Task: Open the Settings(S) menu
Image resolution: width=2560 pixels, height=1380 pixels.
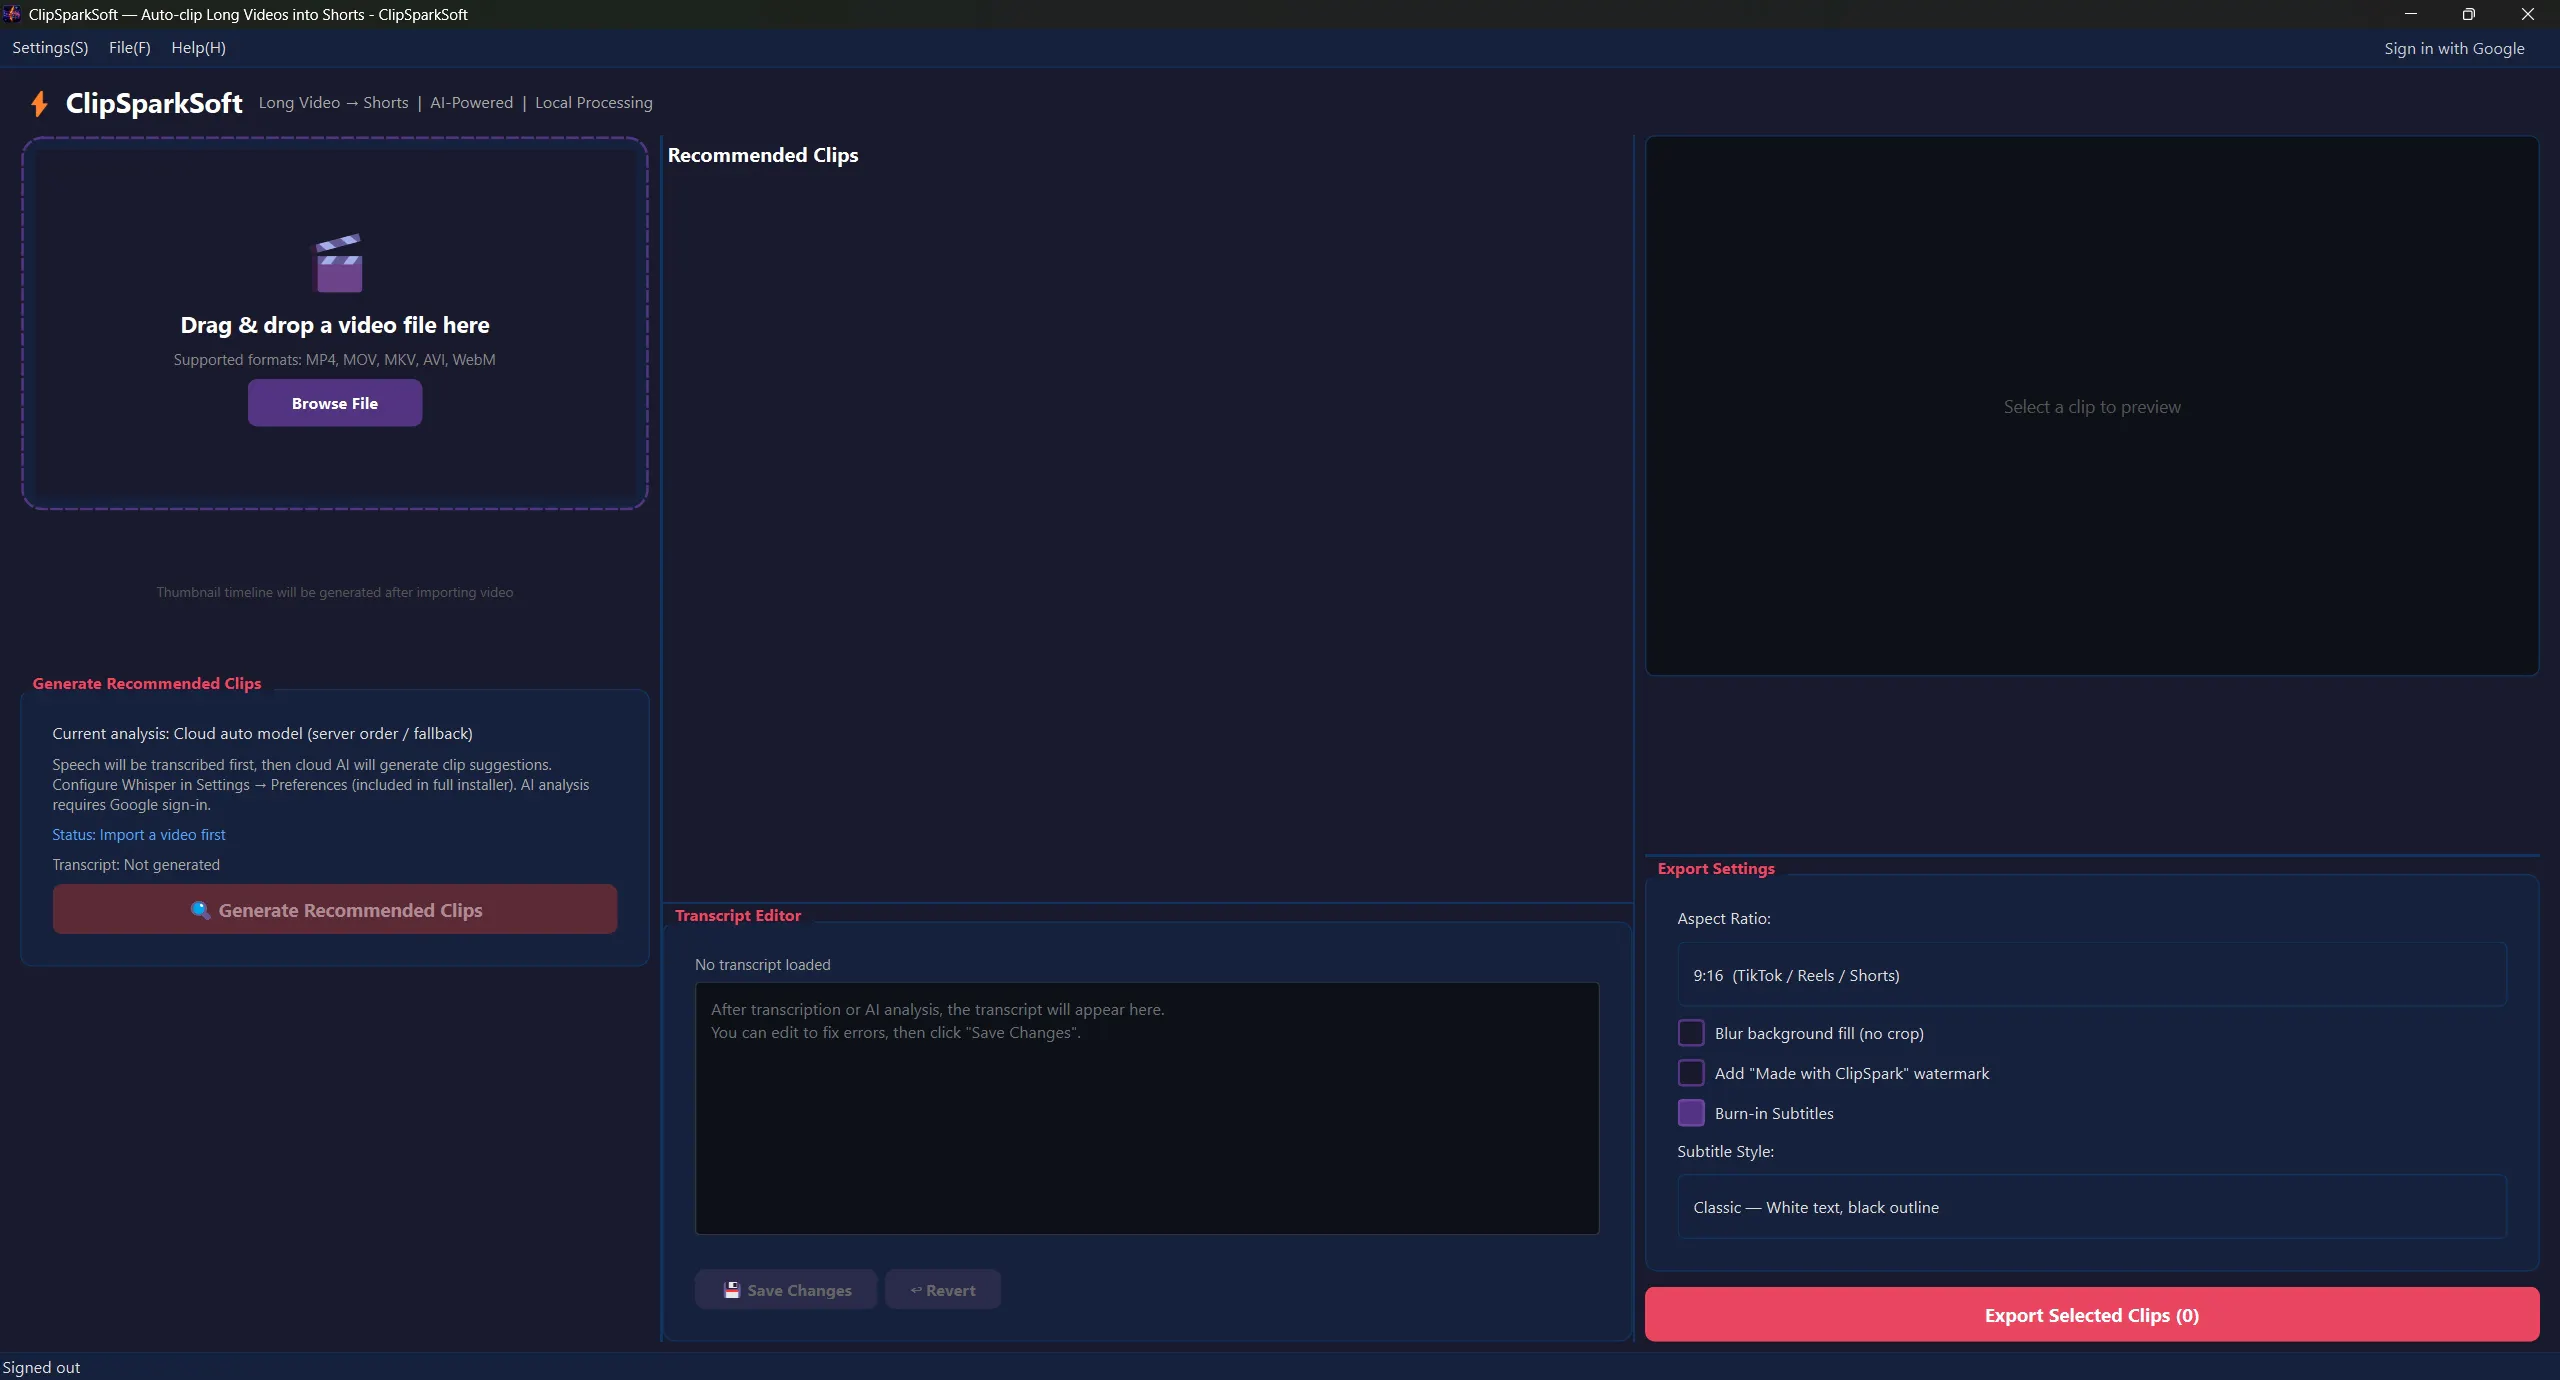Action: (50, 48)
